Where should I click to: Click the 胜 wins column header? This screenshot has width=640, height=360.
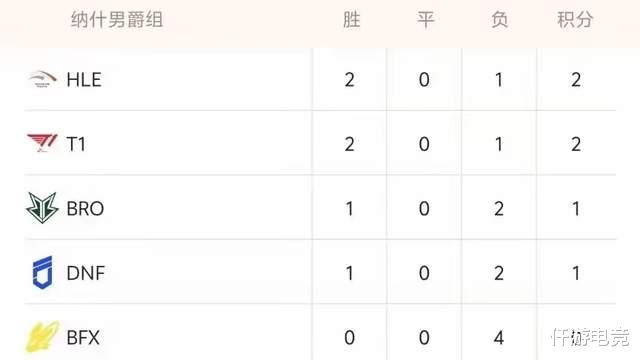(x=351, y=20)
